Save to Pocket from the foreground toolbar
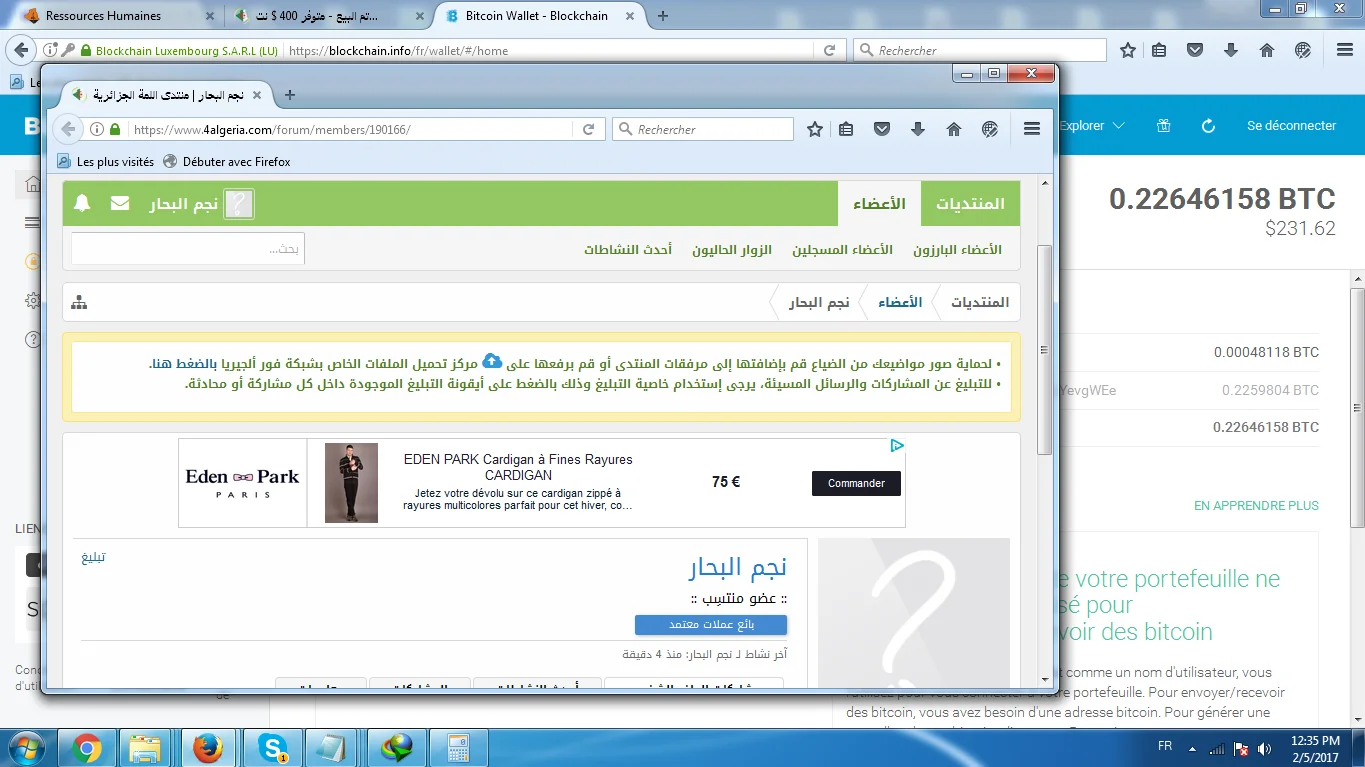Screen dimensions: 1365x767 tap(882, 129)
